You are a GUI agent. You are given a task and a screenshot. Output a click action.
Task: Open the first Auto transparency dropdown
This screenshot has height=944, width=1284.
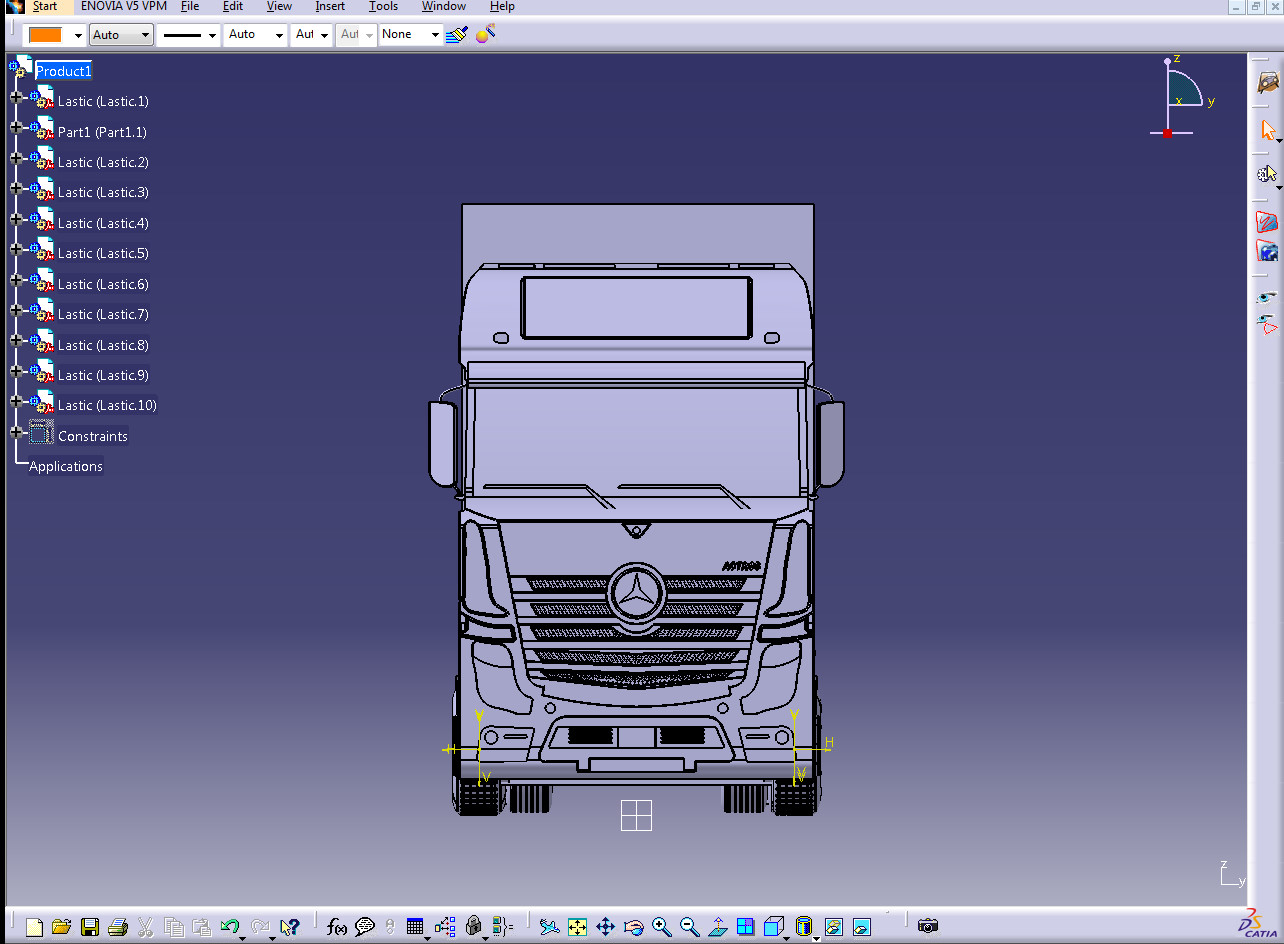145,35
